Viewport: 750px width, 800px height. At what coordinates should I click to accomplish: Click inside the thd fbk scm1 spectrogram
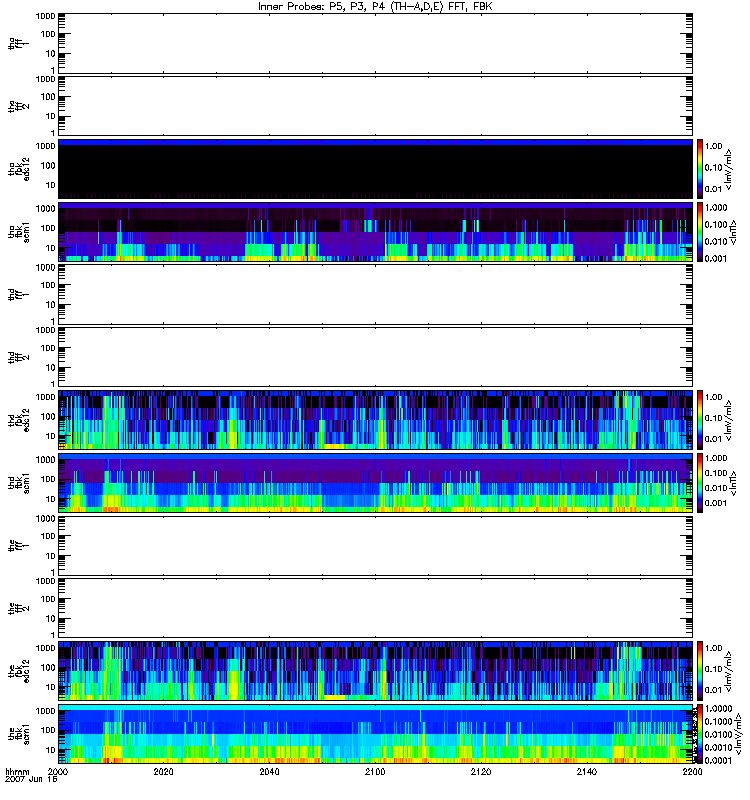click(x=375, y=483)
